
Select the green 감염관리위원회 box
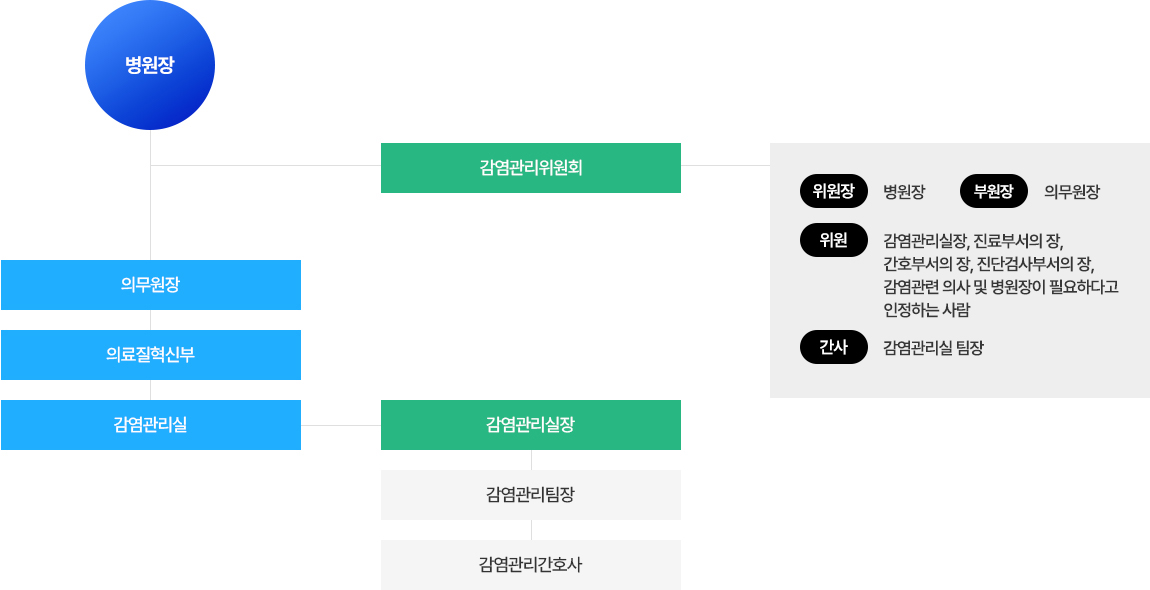coord(531,168)
